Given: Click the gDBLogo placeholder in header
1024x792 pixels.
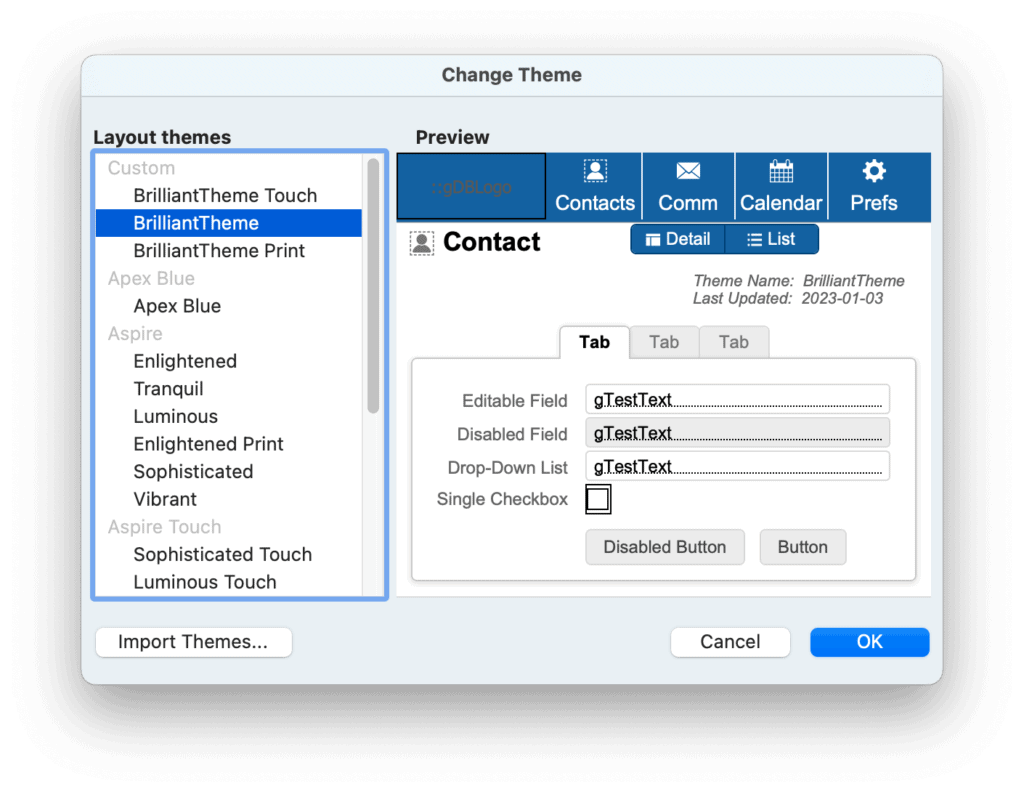Looking at the screenshot, I should [x=472, y=187].
